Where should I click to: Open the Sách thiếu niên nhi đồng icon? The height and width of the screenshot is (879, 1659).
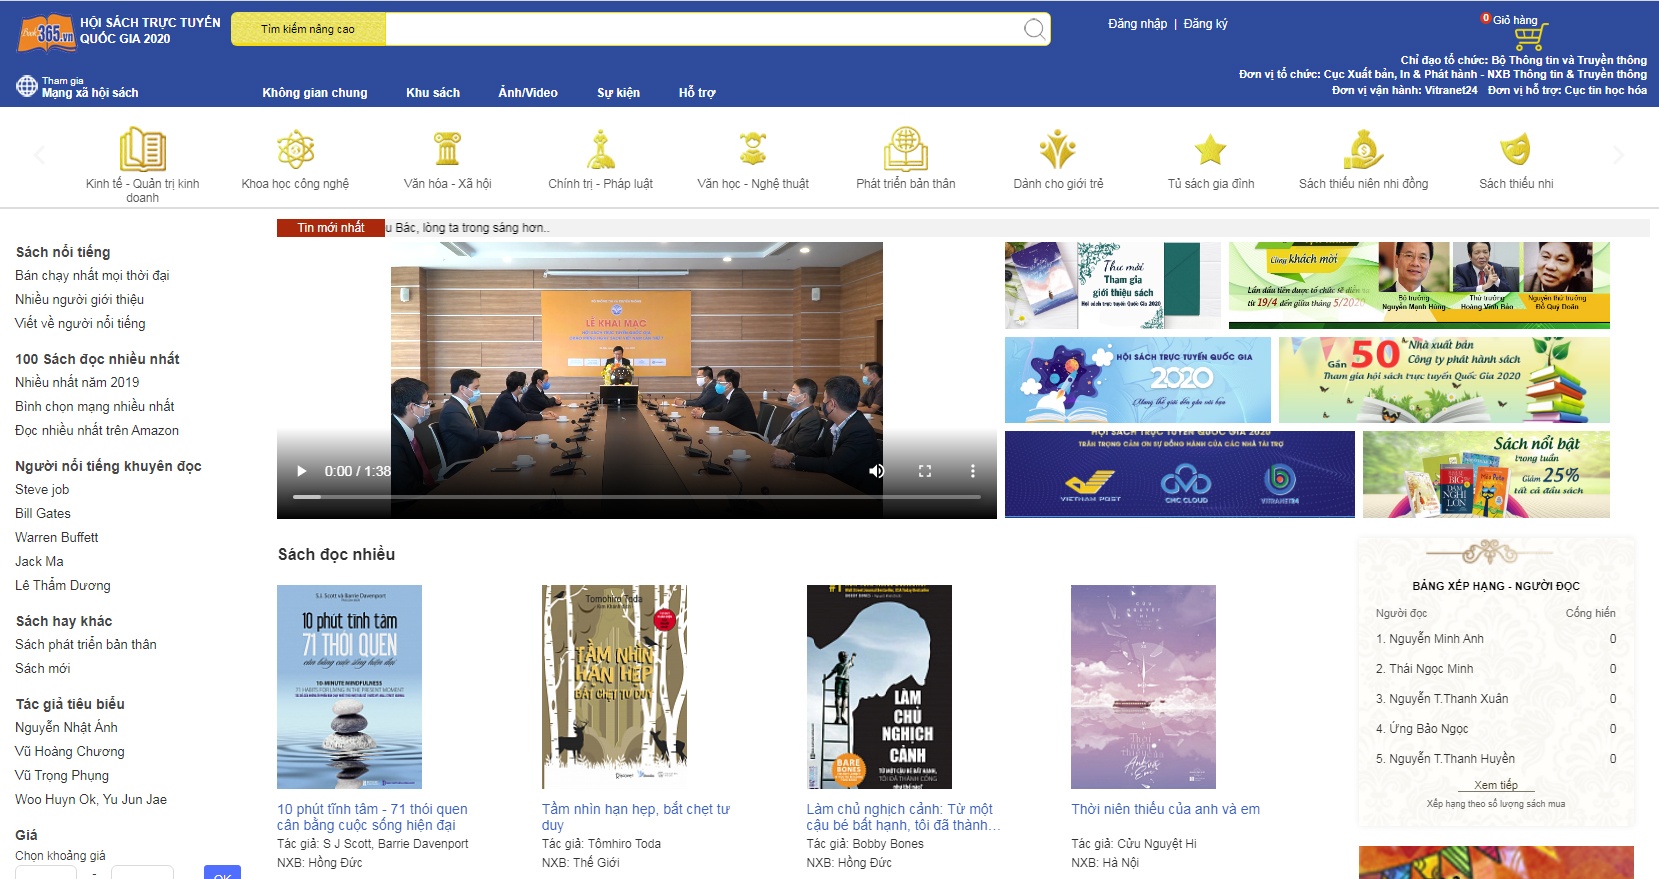(1363, 150)
